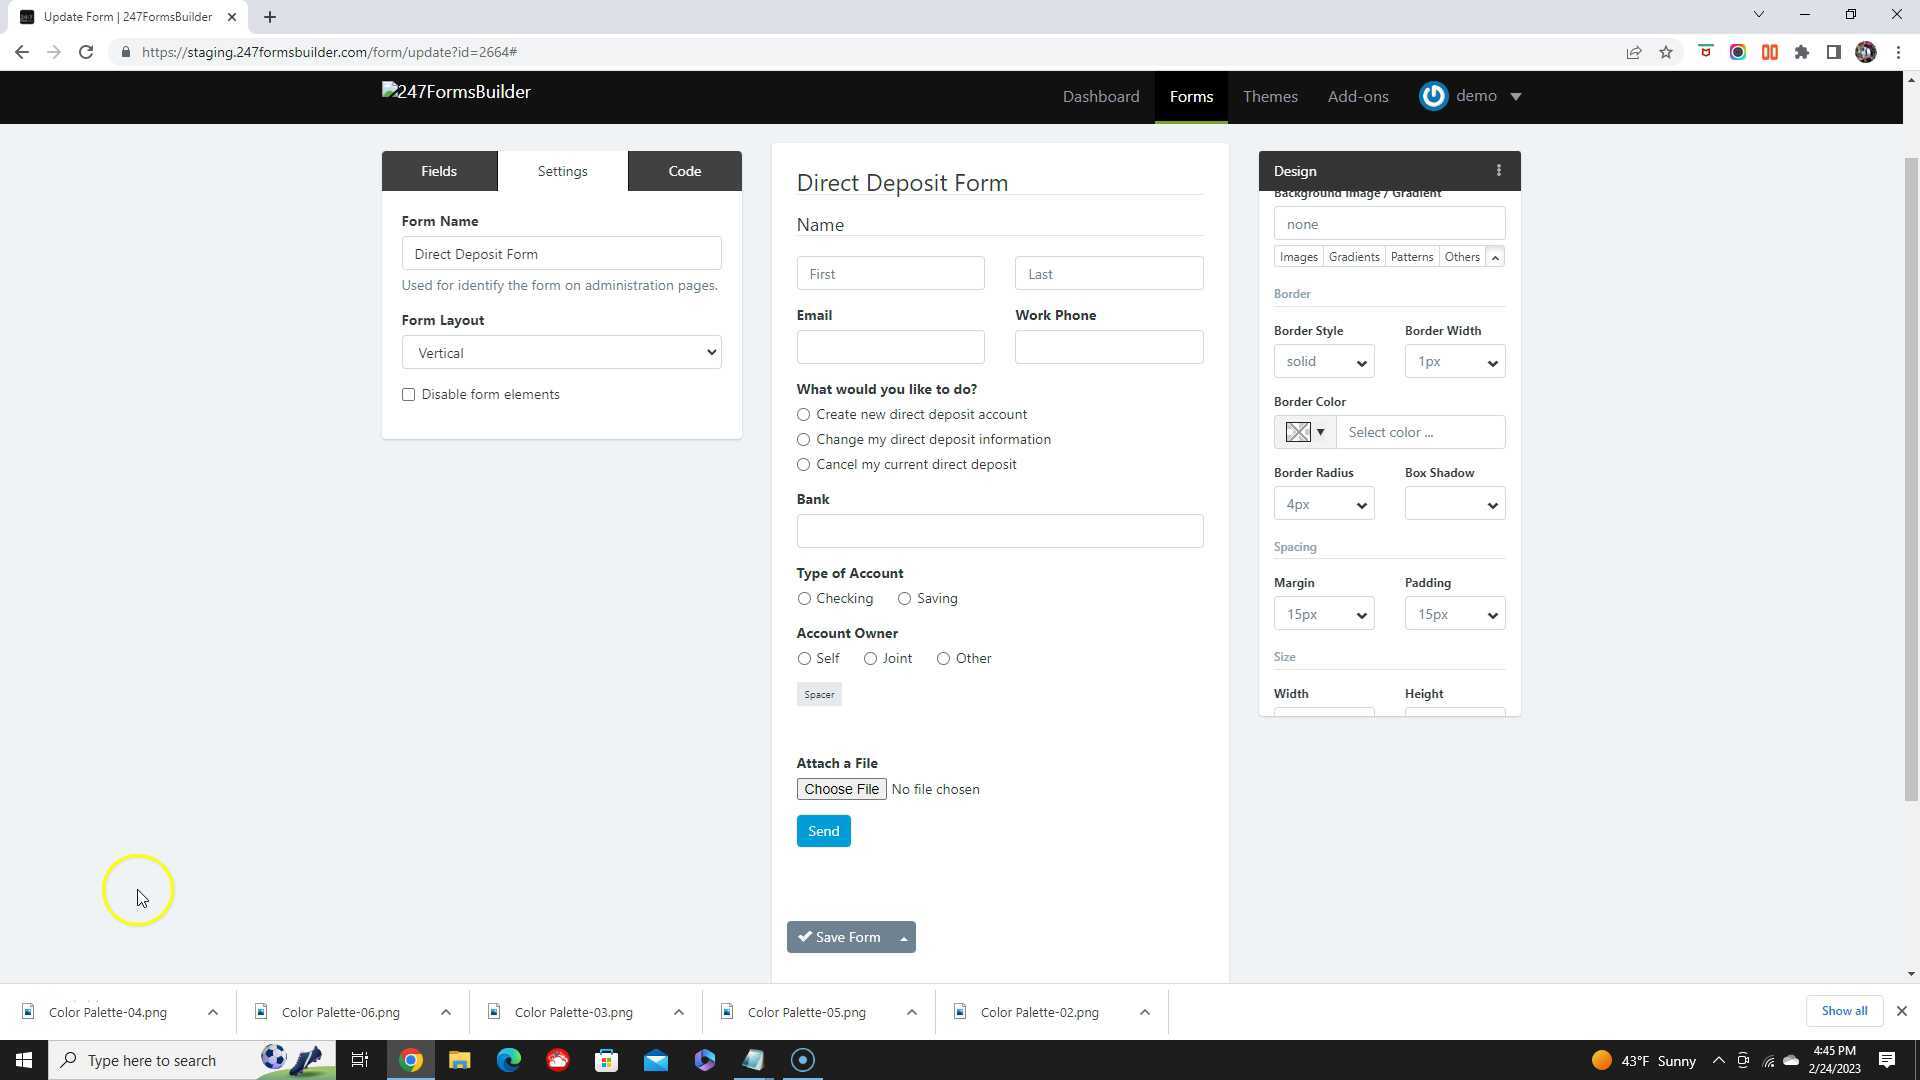Open the Border Color swatch picker
1920x1080 pixels.
point(1305,432)
